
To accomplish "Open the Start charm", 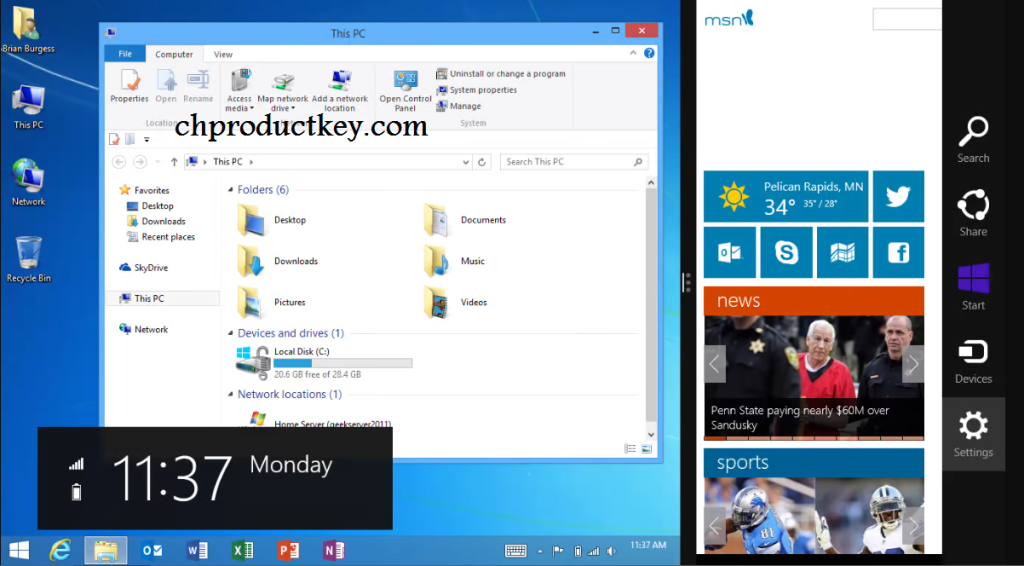I will coord(973,287).
